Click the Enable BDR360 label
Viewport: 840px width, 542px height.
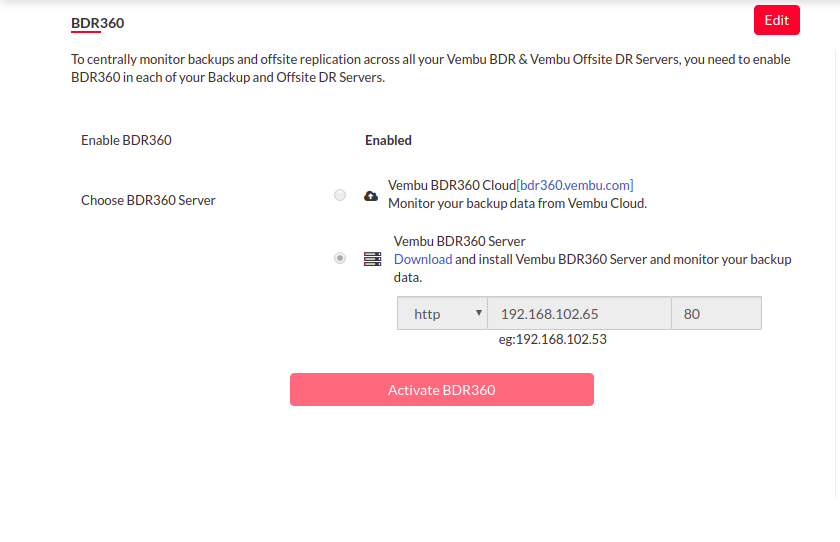(126, 140)
